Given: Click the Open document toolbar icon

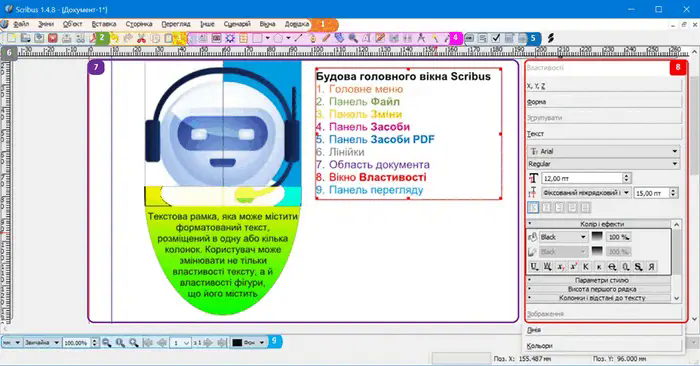Looking at the screenshot, I should 25,38.
